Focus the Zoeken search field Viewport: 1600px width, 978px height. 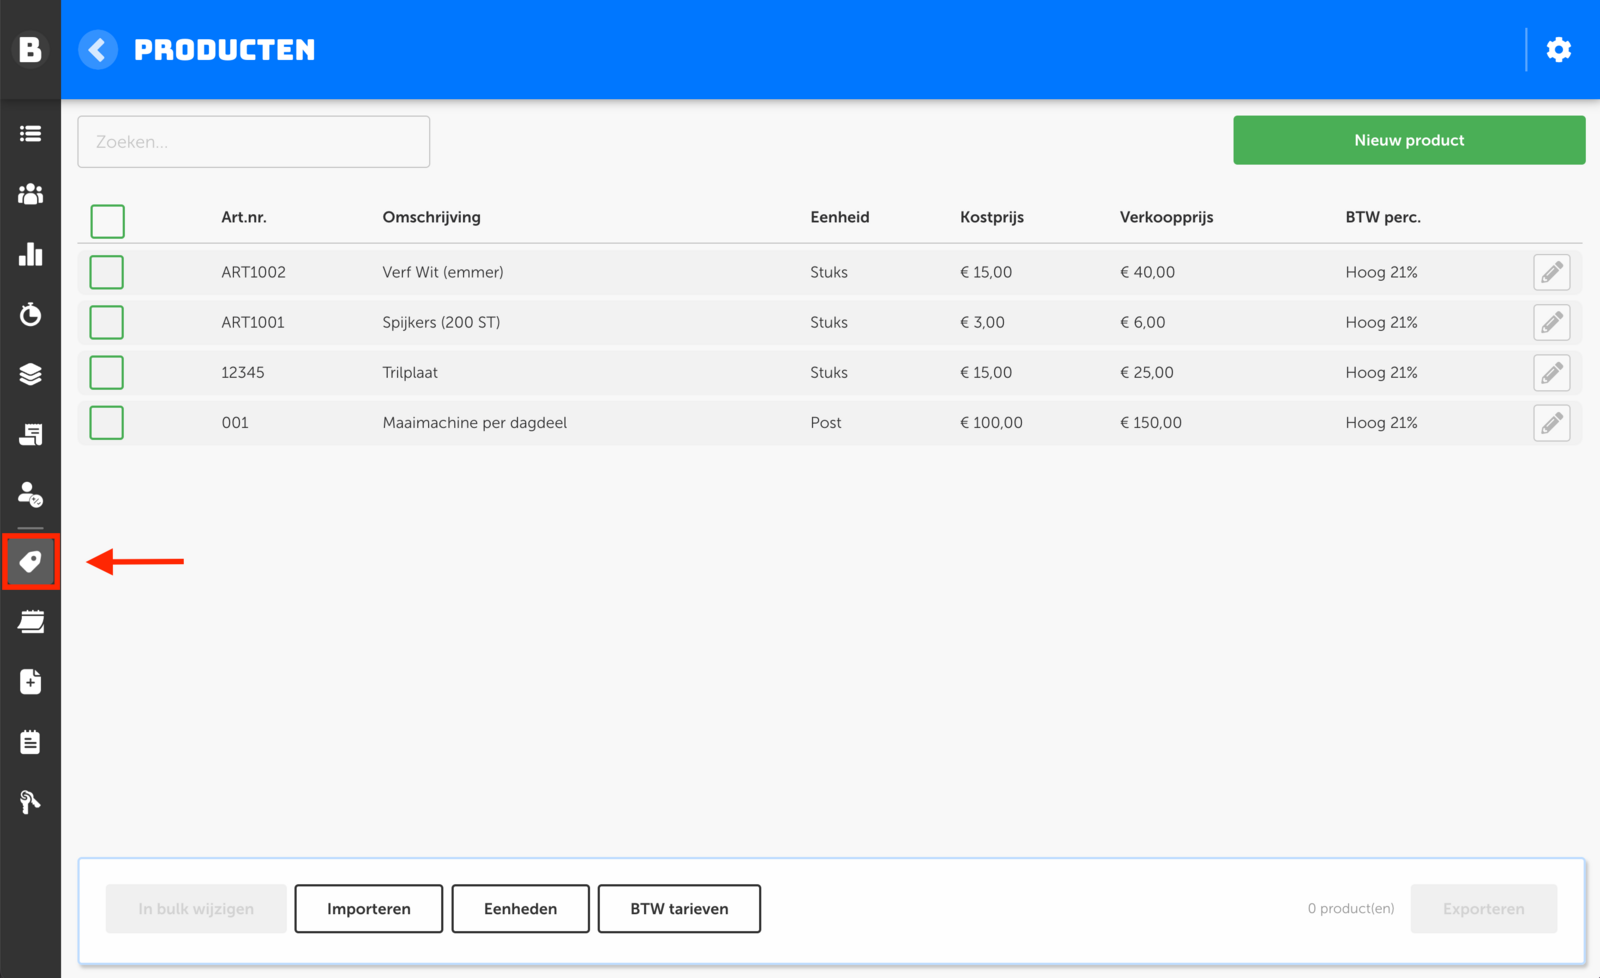[x=254, y=142]
